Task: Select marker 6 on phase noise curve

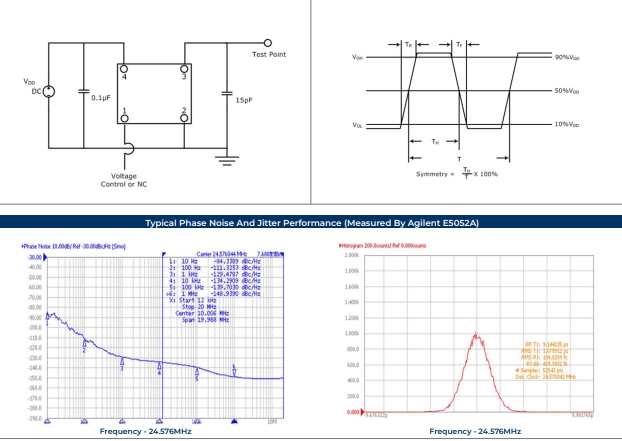Action: pyautogui.click(x=234, y=370)
